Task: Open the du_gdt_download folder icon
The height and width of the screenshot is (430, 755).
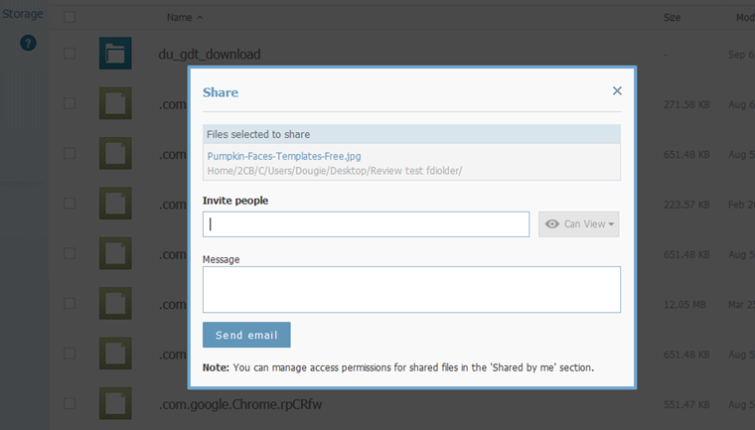Action: (x=116, y=53)
